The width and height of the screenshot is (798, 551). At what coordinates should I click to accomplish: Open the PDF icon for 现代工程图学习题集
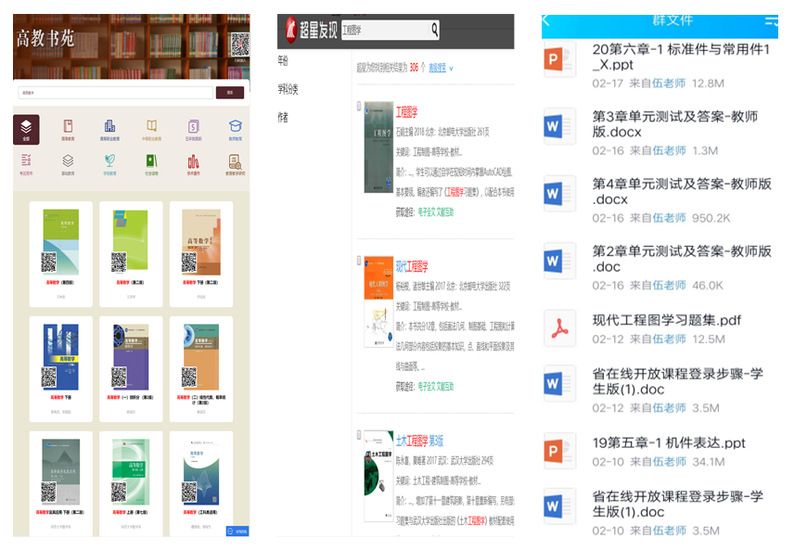559,328
